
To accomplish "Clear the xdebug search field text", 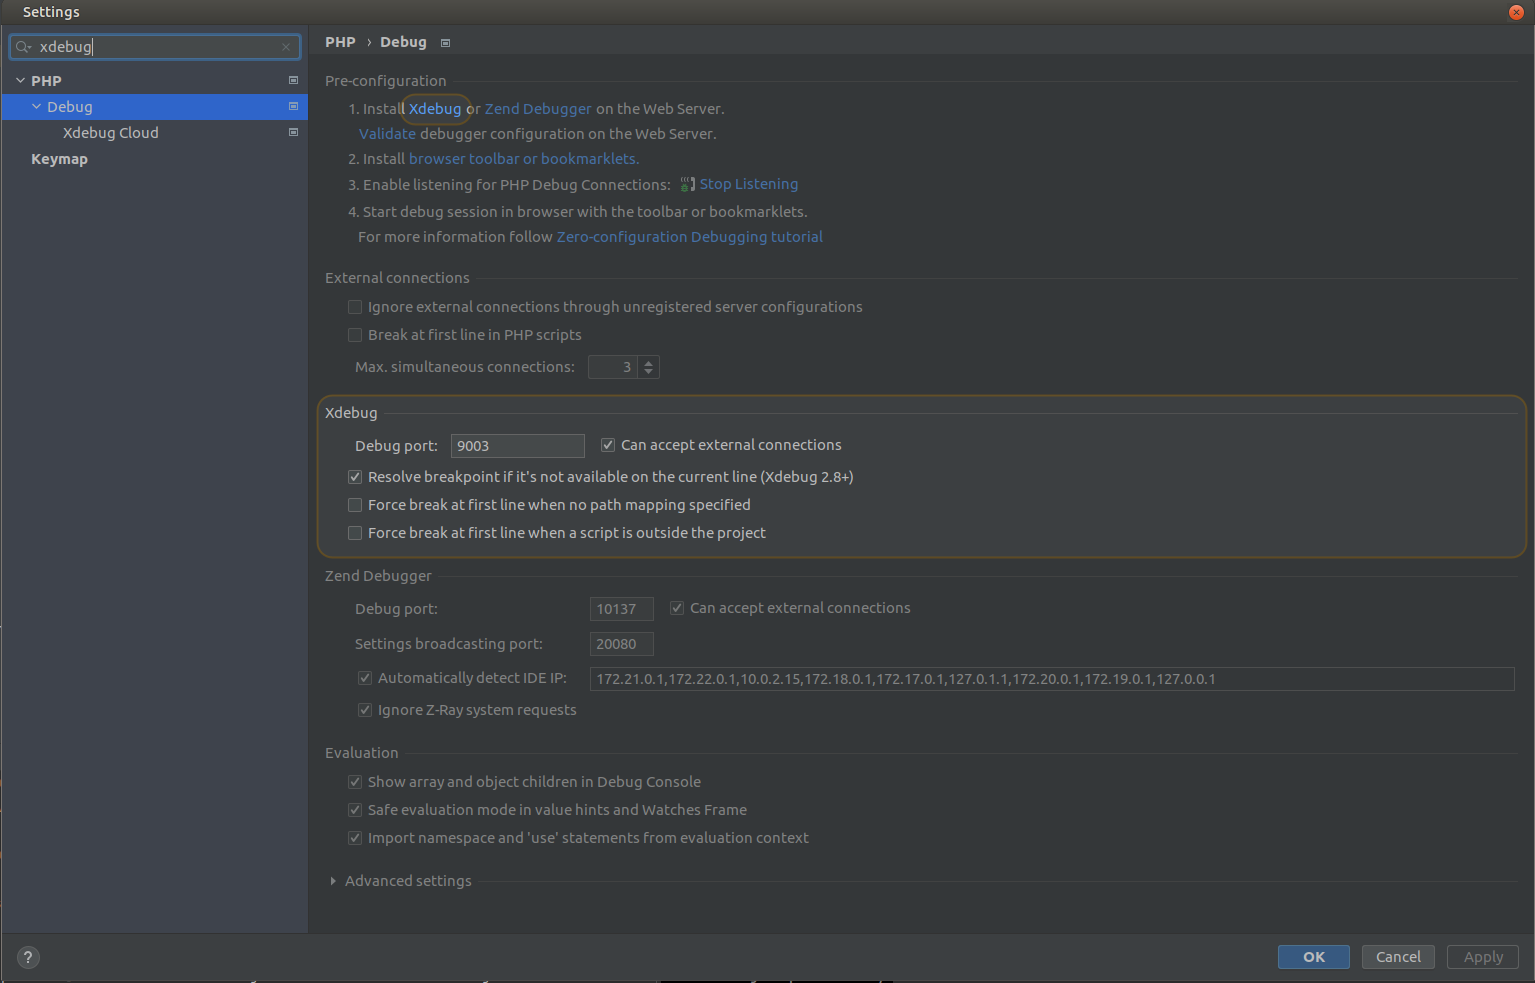I will (x=286, y=47).
